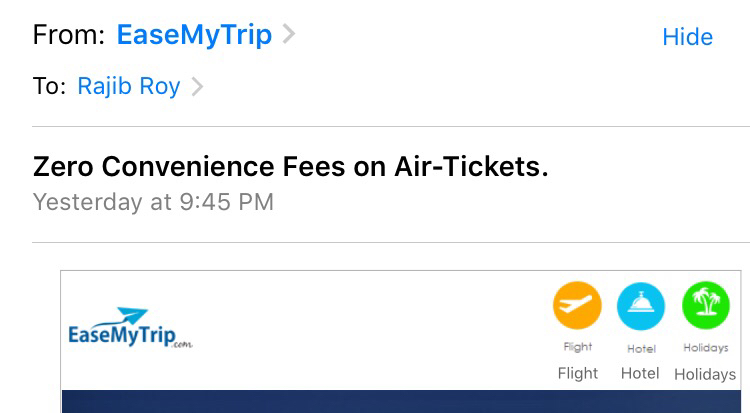Tap the dark blue banner image
Viewport: 750px width, 413px height.
pos(400,402)
